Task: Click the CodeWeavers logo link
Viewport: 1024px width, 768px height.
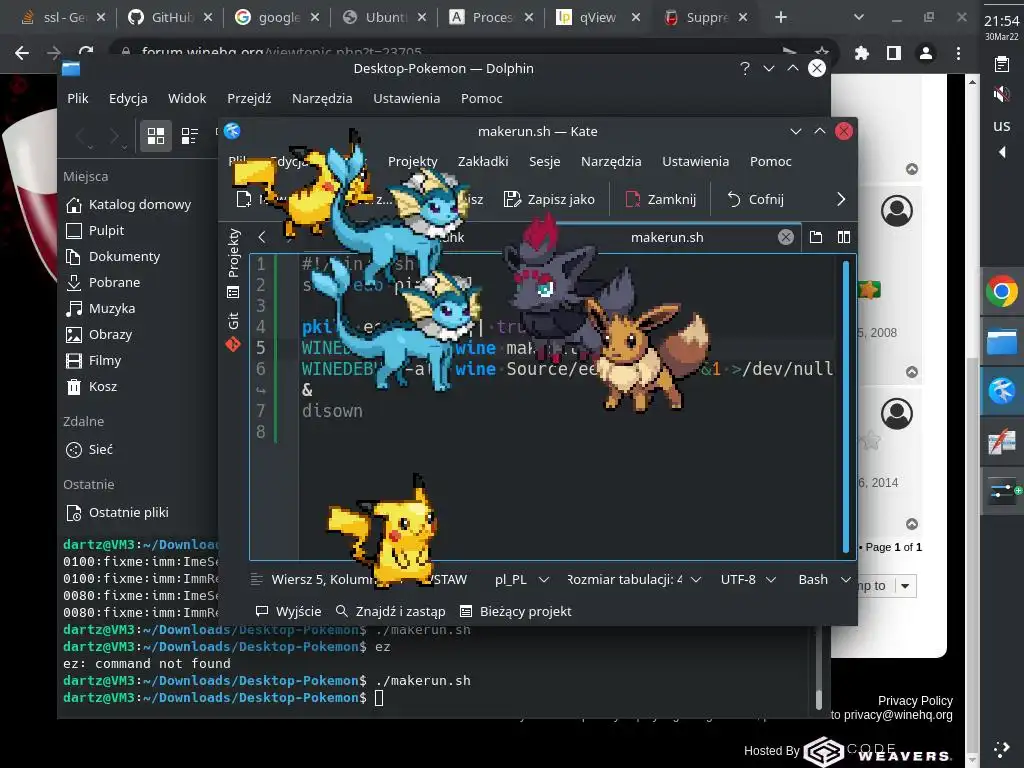Action: [x=878, y=751]
